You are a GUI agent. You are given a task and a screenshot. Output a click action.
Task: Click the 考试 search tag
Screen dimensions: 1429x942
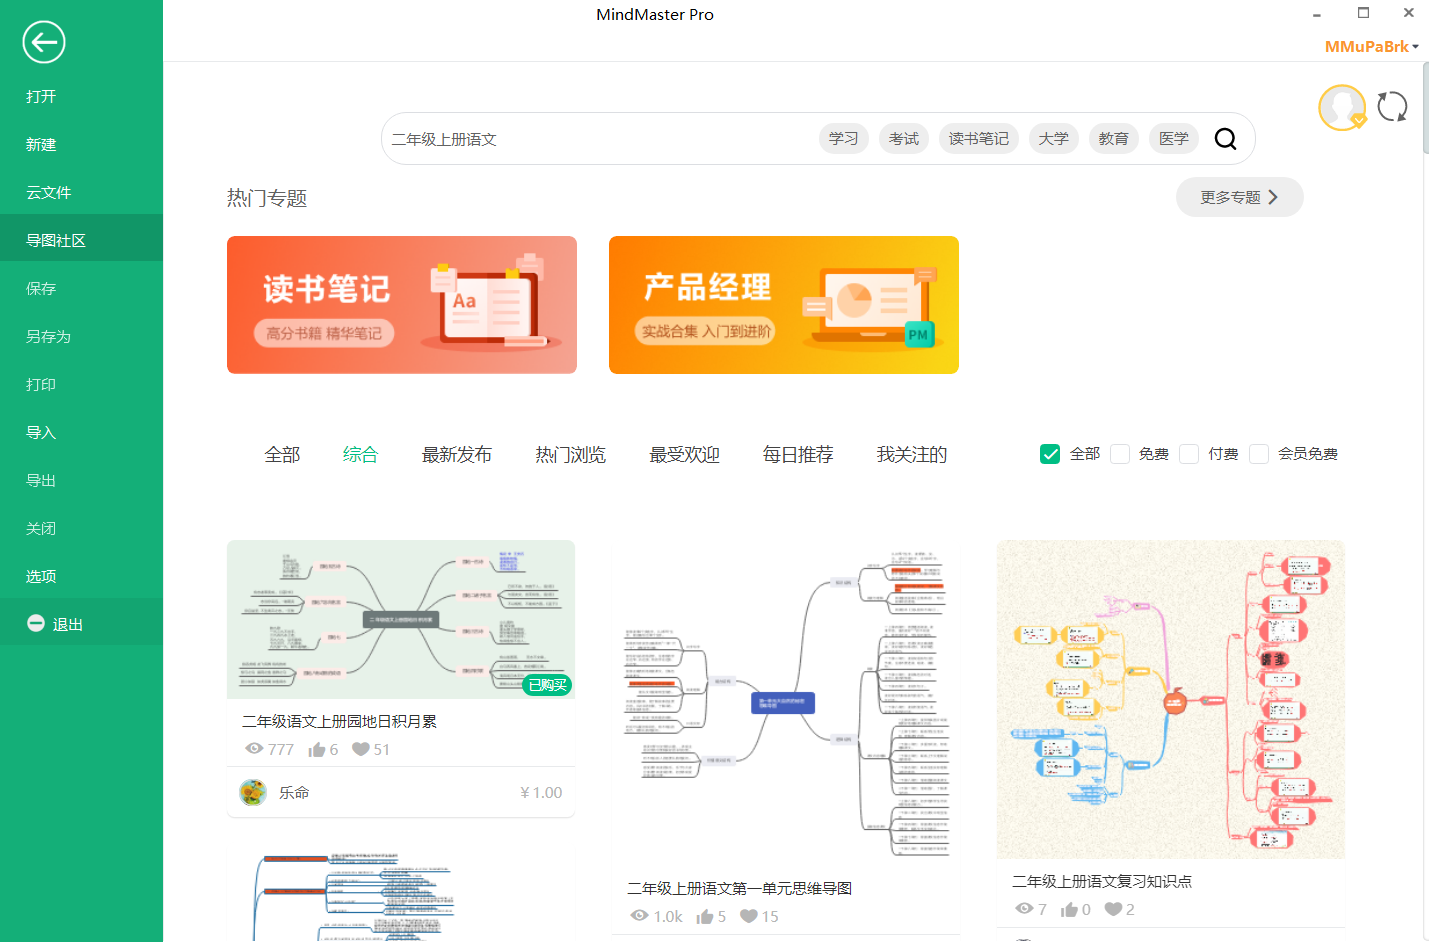(904, 139)
